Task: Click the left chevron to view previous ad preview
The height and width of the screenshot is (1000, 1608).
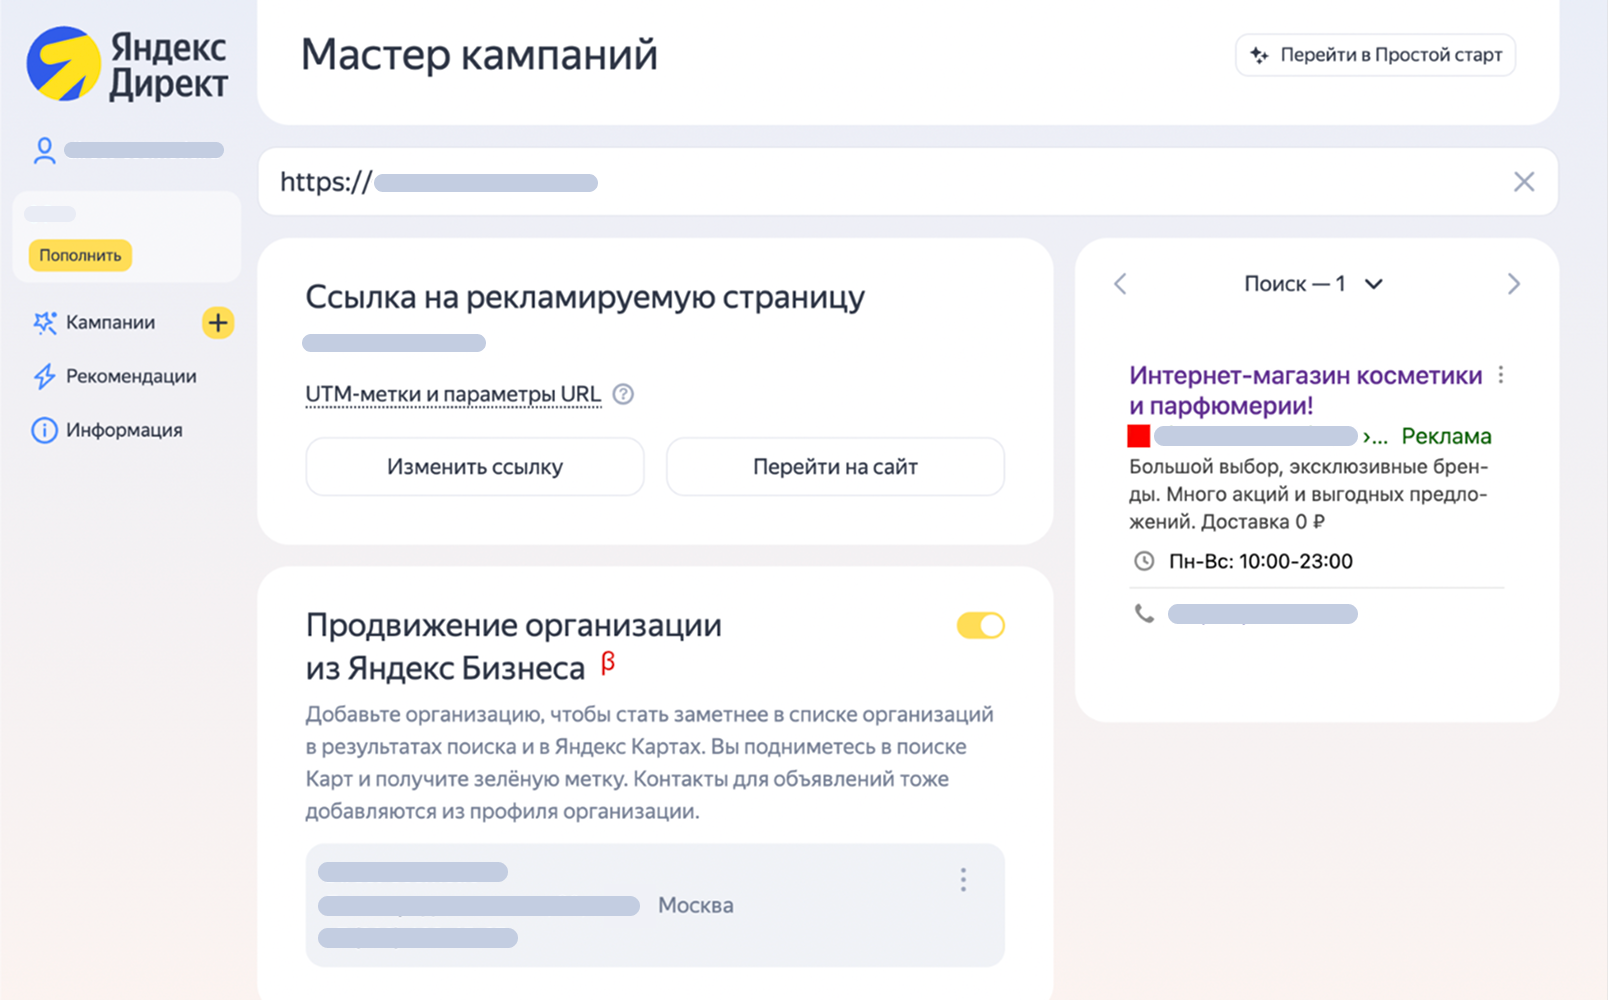Action: pos(1120,284)
